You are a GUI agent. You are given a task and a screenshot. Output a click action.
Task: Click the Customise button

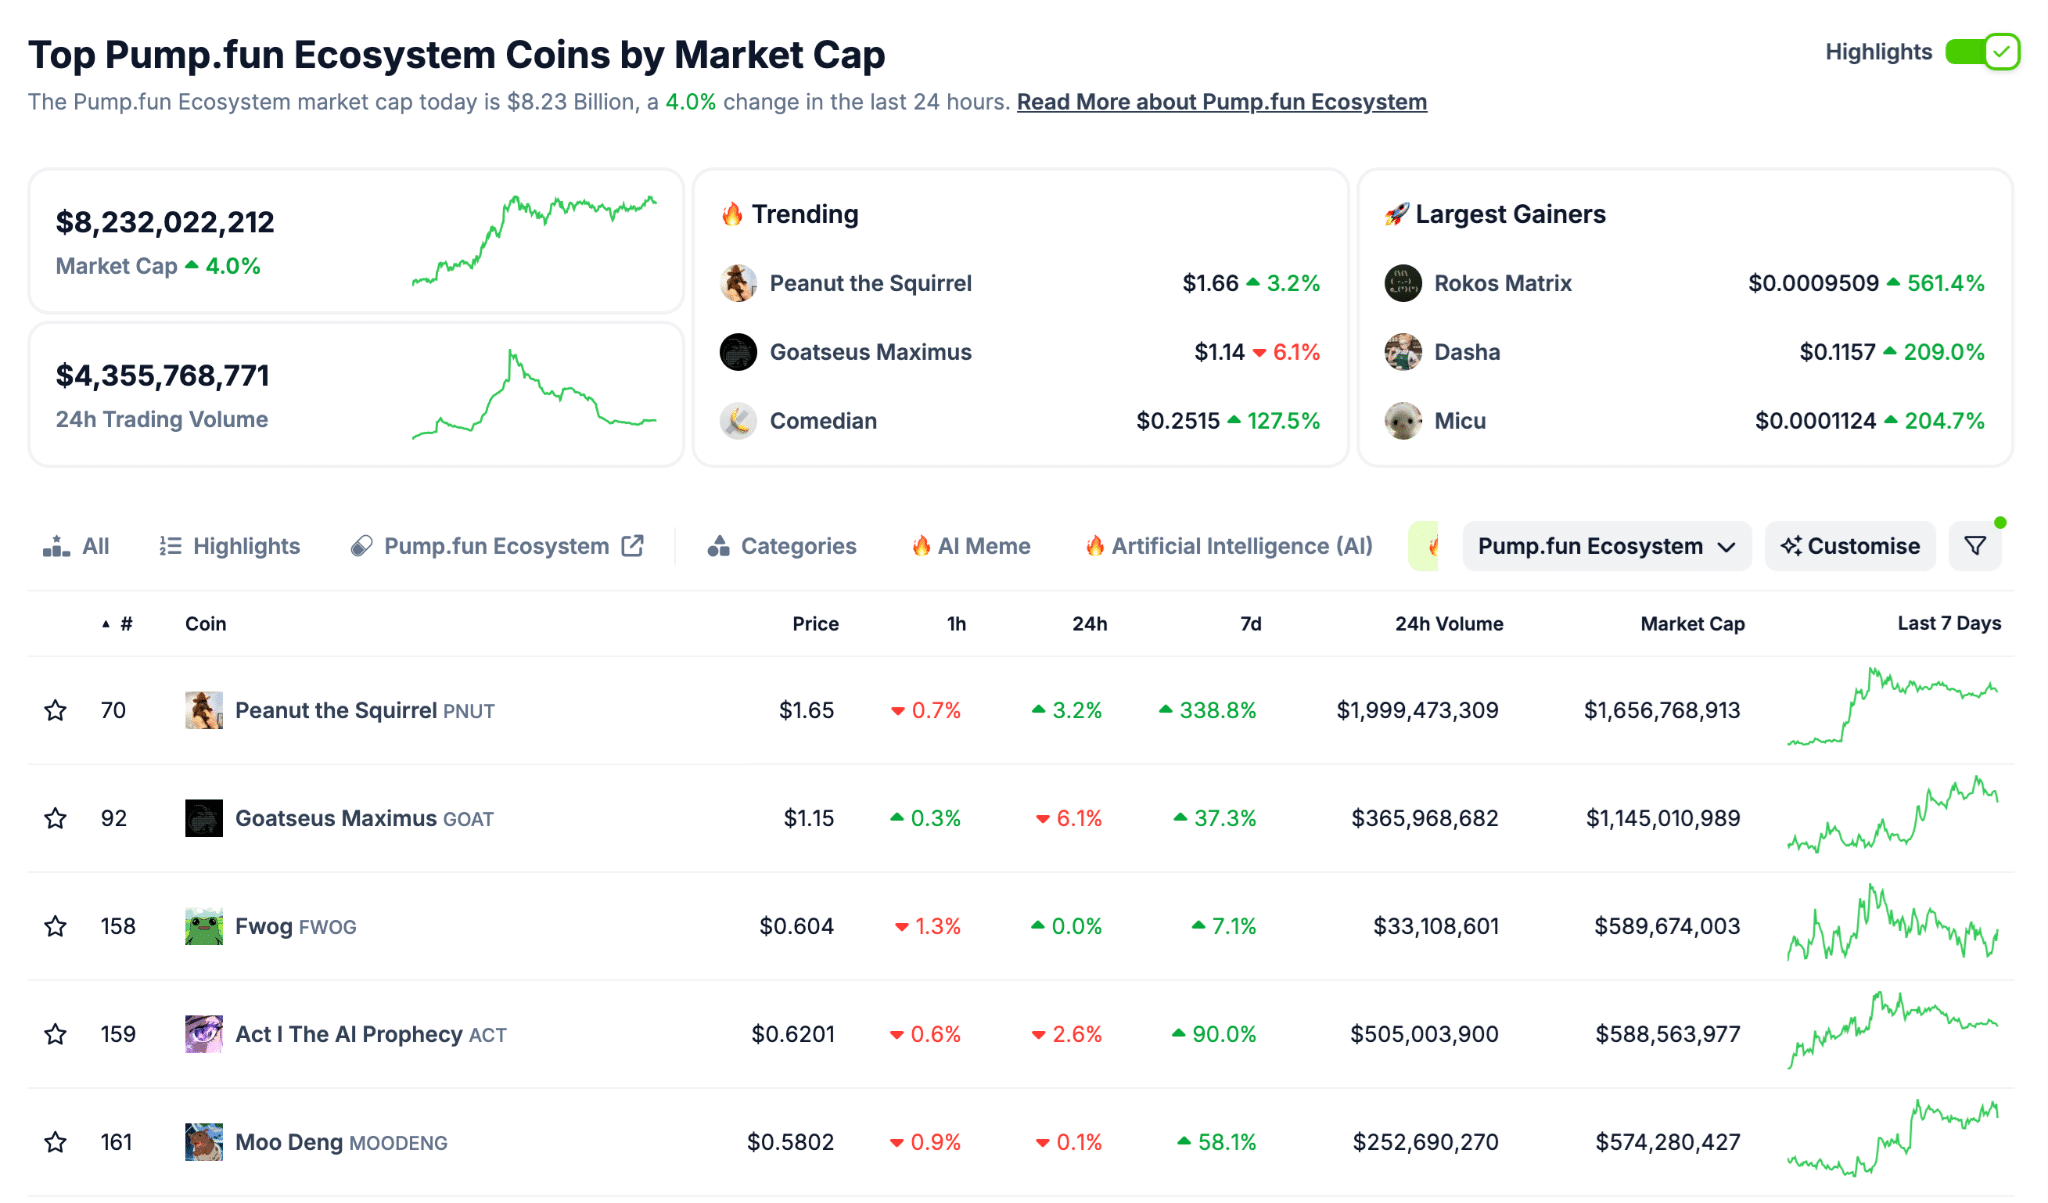(x=1850, y=546)
